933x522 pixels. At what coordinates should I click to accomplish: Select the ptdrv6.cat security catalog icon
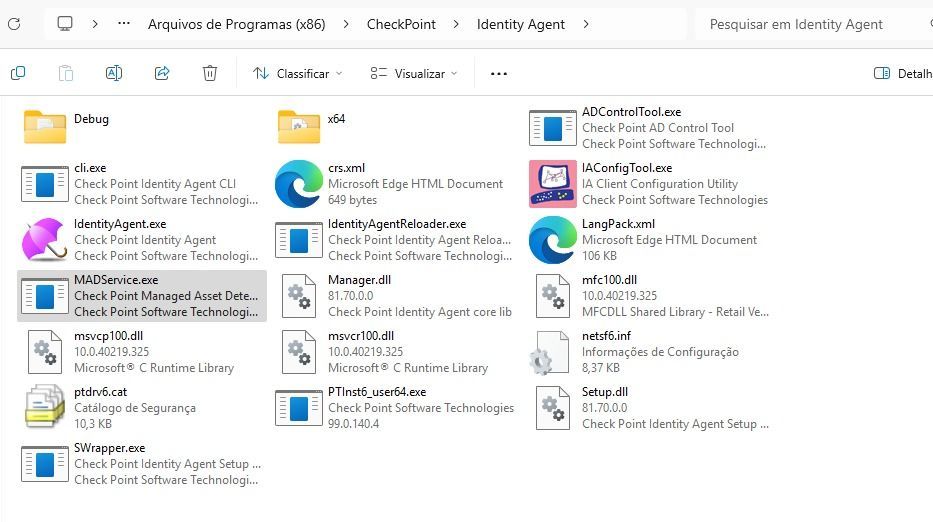[44, 408]
